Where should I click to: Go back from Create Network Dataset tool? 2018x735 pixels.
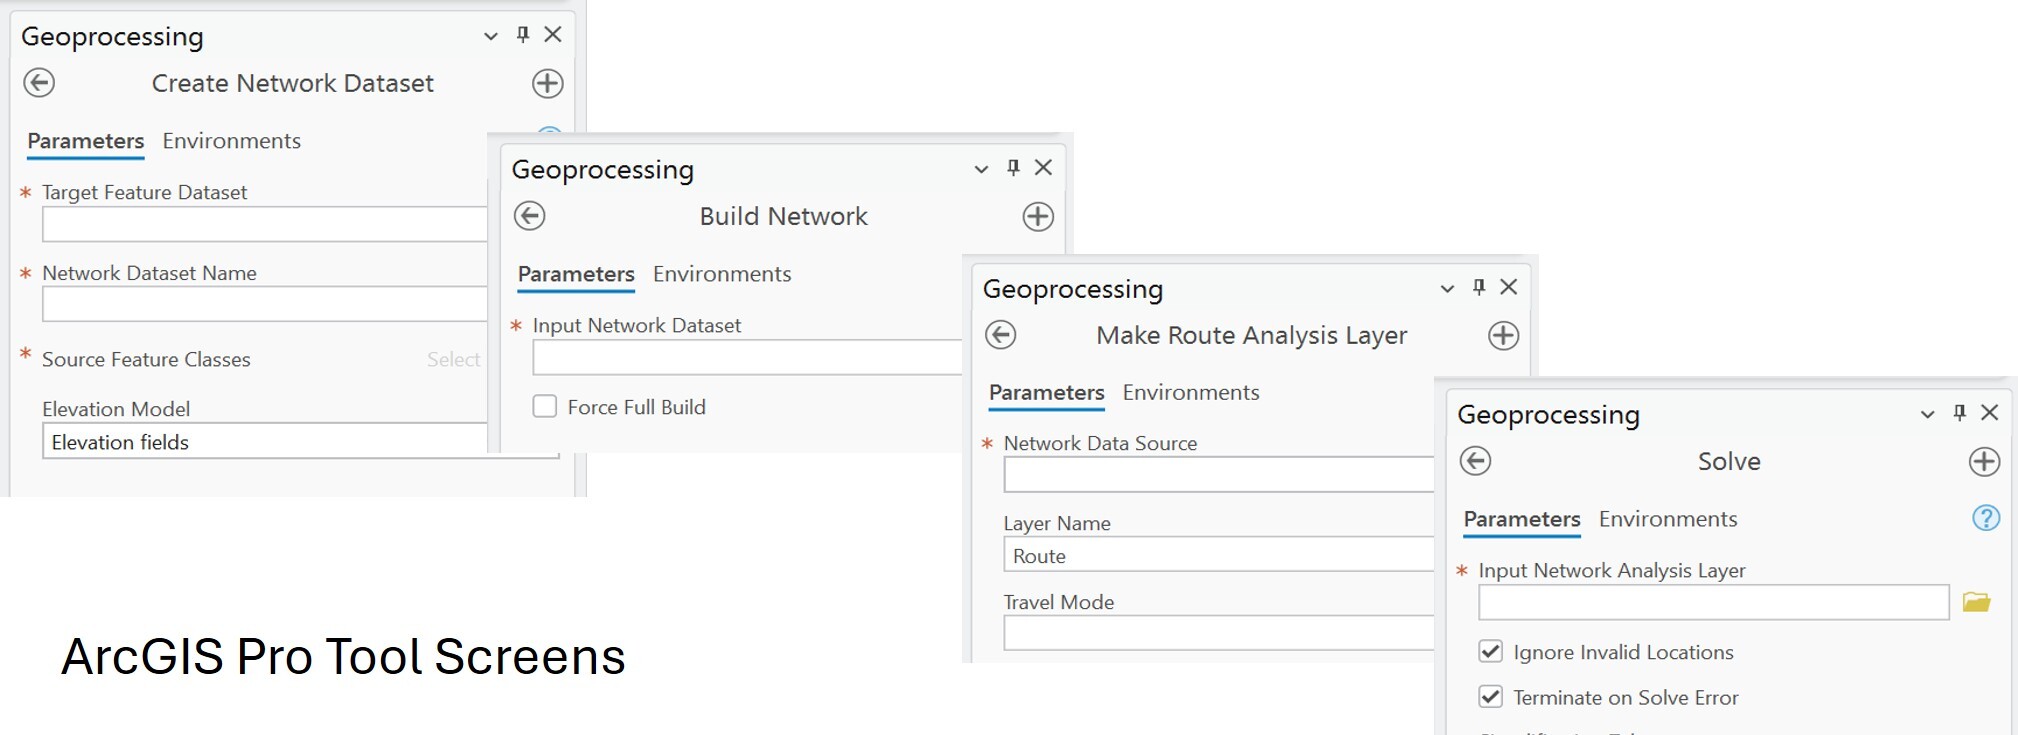(39, 83)
